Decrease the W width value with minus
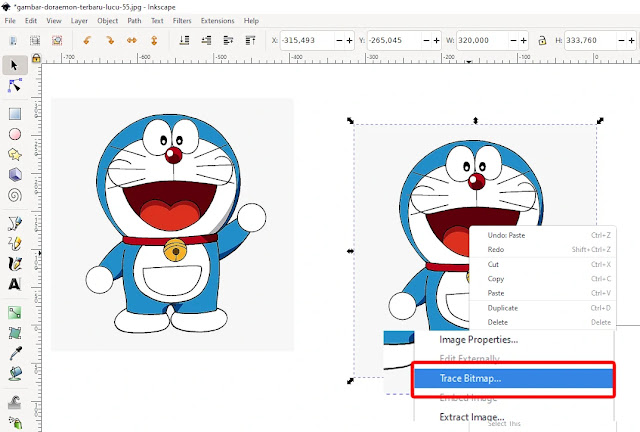This screenshot has height=432, width=640. [514, 40]
